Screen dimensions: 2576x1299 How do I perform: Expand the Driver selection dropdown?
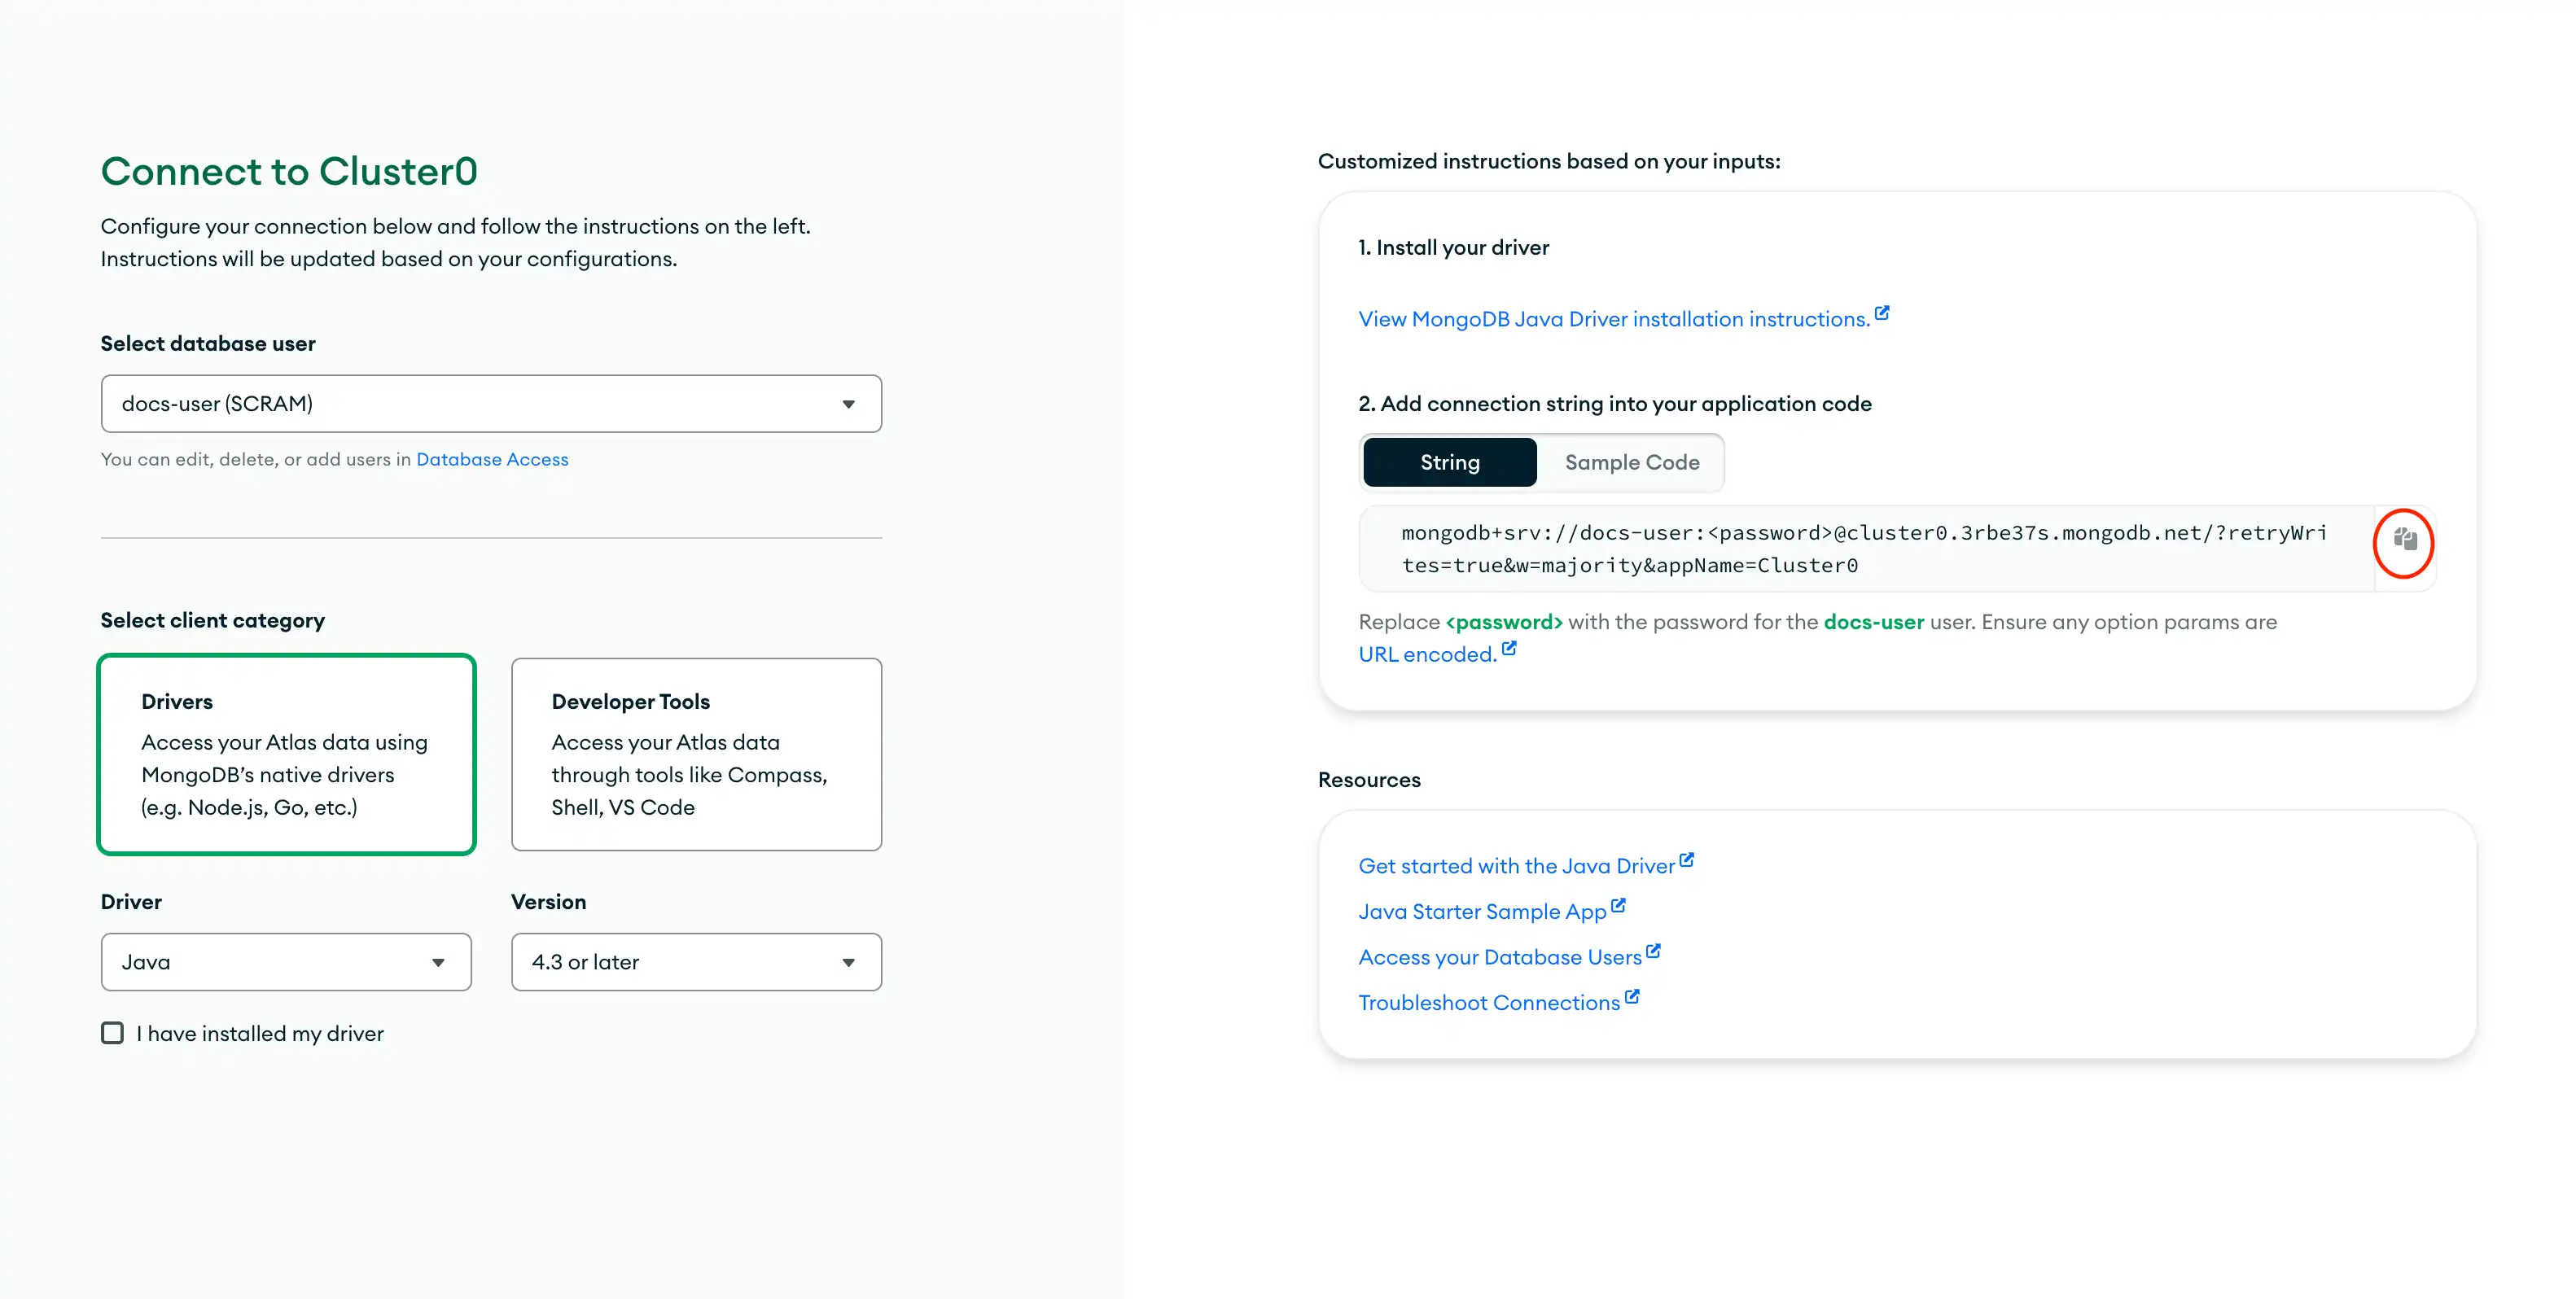pyautogui.click(x=285, y=961)
